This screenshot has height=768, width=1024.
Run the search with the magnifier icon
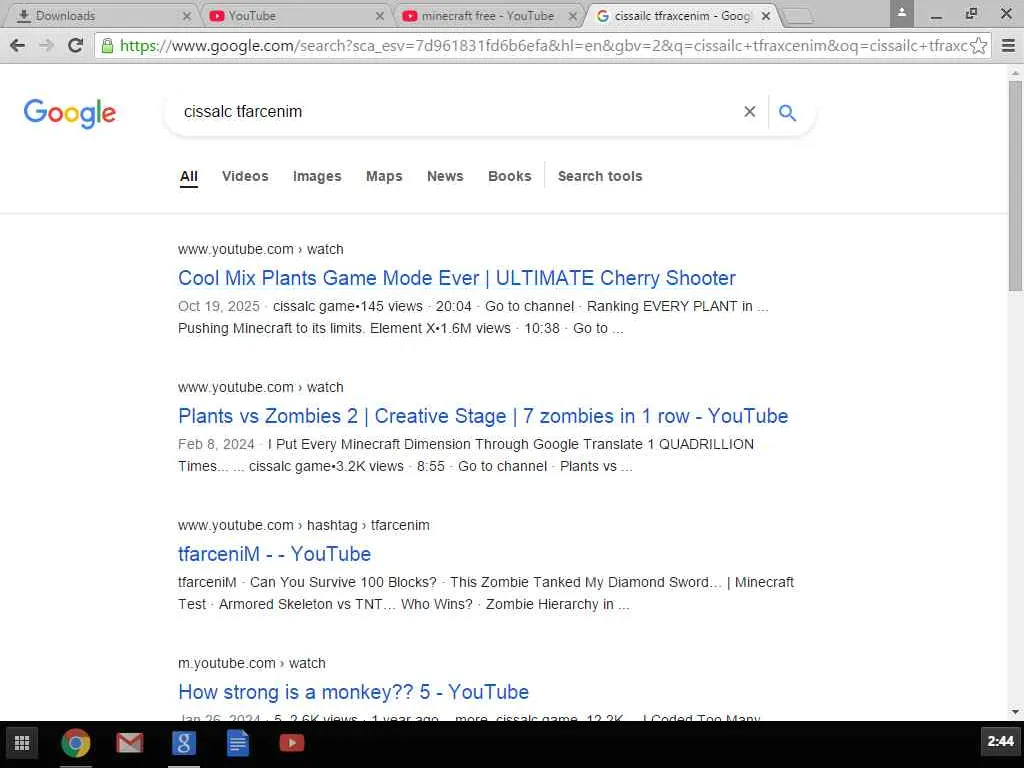pyautogui.click(x=788, y=112)
